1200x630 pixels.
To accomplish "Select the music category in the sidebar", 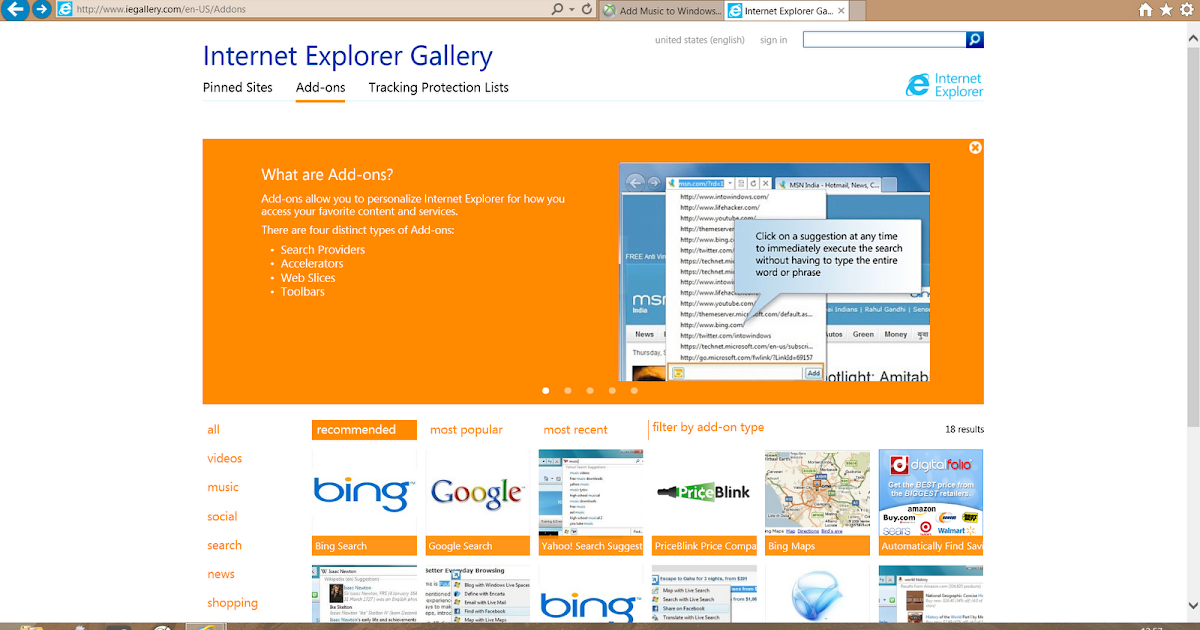I will pyautogui.click(x=223, y=487).
